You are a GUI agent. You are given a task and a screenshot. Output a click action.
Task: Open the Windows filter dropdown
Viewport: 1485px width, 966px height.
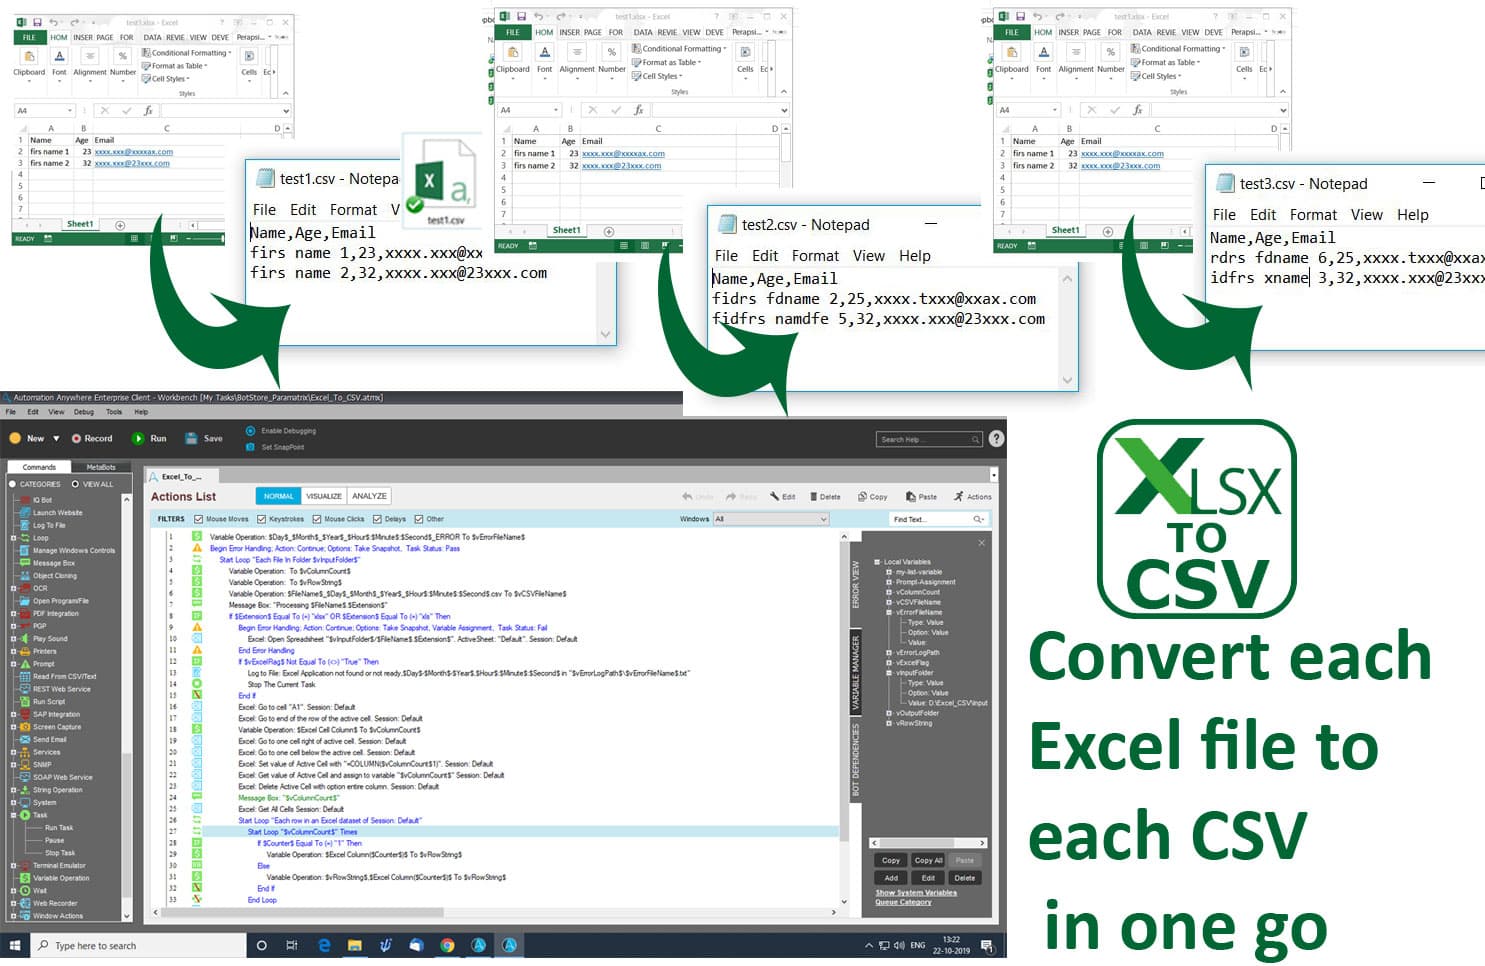[771, 519]
